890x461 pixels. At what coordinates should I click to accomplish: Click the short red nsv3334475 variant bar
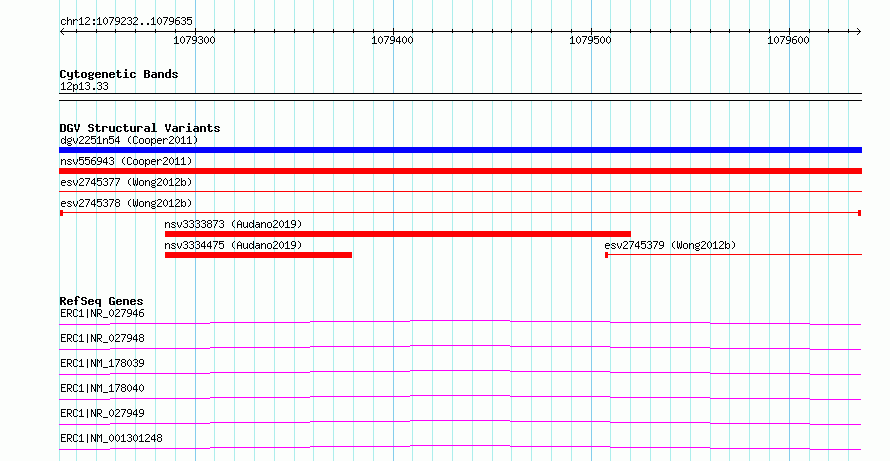pyautogui.click(x=258, y=255)
